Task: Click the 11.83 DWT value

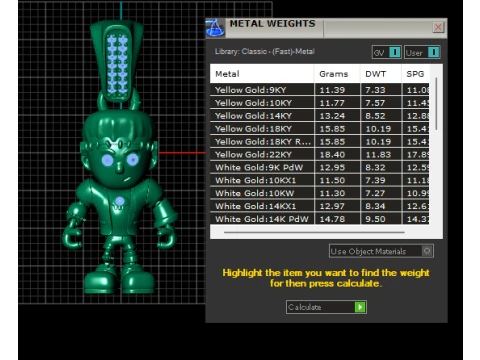Action: (x=378, y=155)
